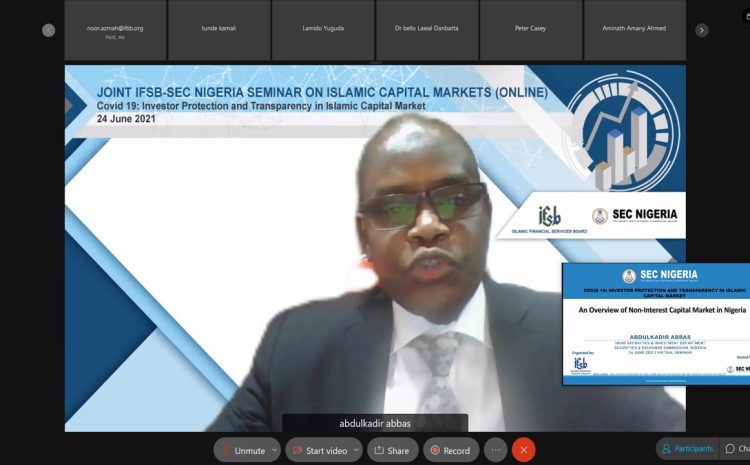
Task: Select the Peter Casey participant tile
Action: click(x=531, y=30)
